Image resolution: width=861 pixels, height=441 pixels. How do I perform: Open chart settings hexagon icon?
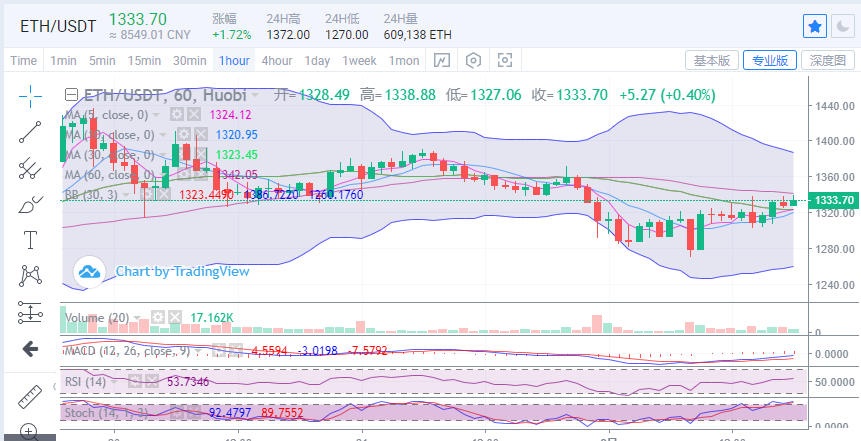[x=473, y=60]
